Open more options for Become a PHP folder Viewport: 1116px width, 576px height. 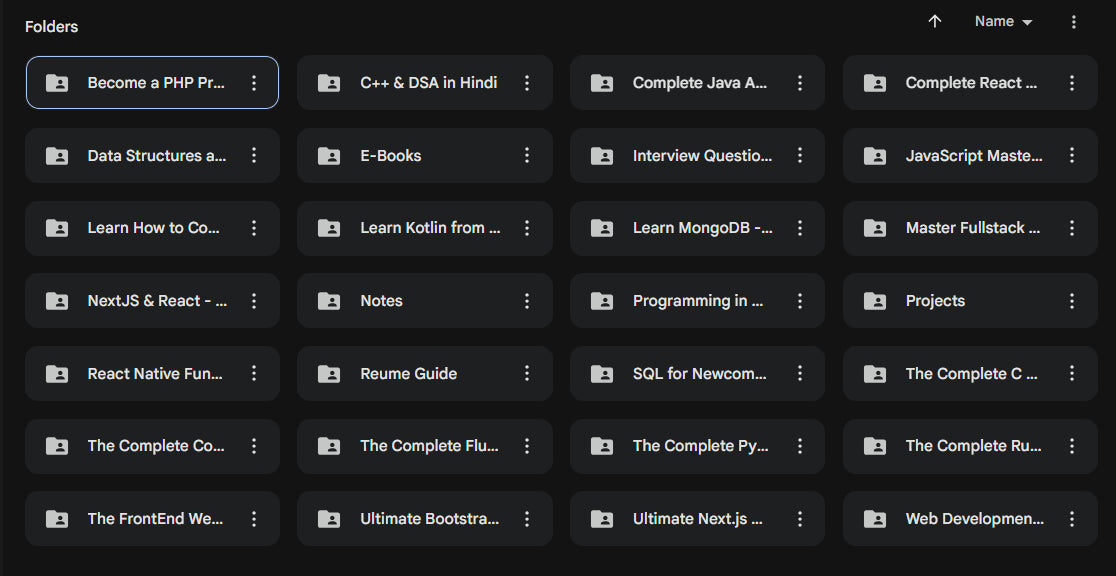point(254,83)
